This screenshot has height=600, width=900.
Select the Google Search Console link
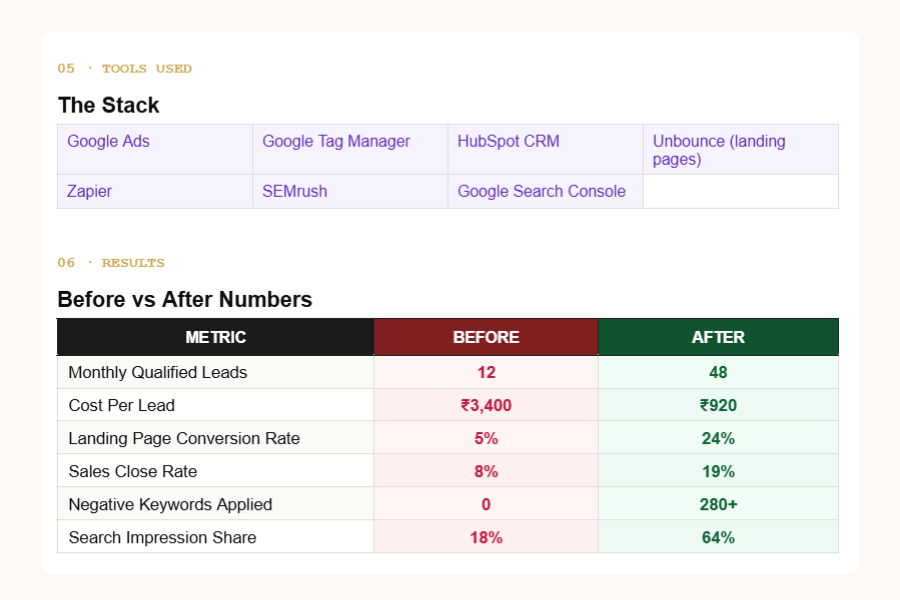(x=541, y=191)
